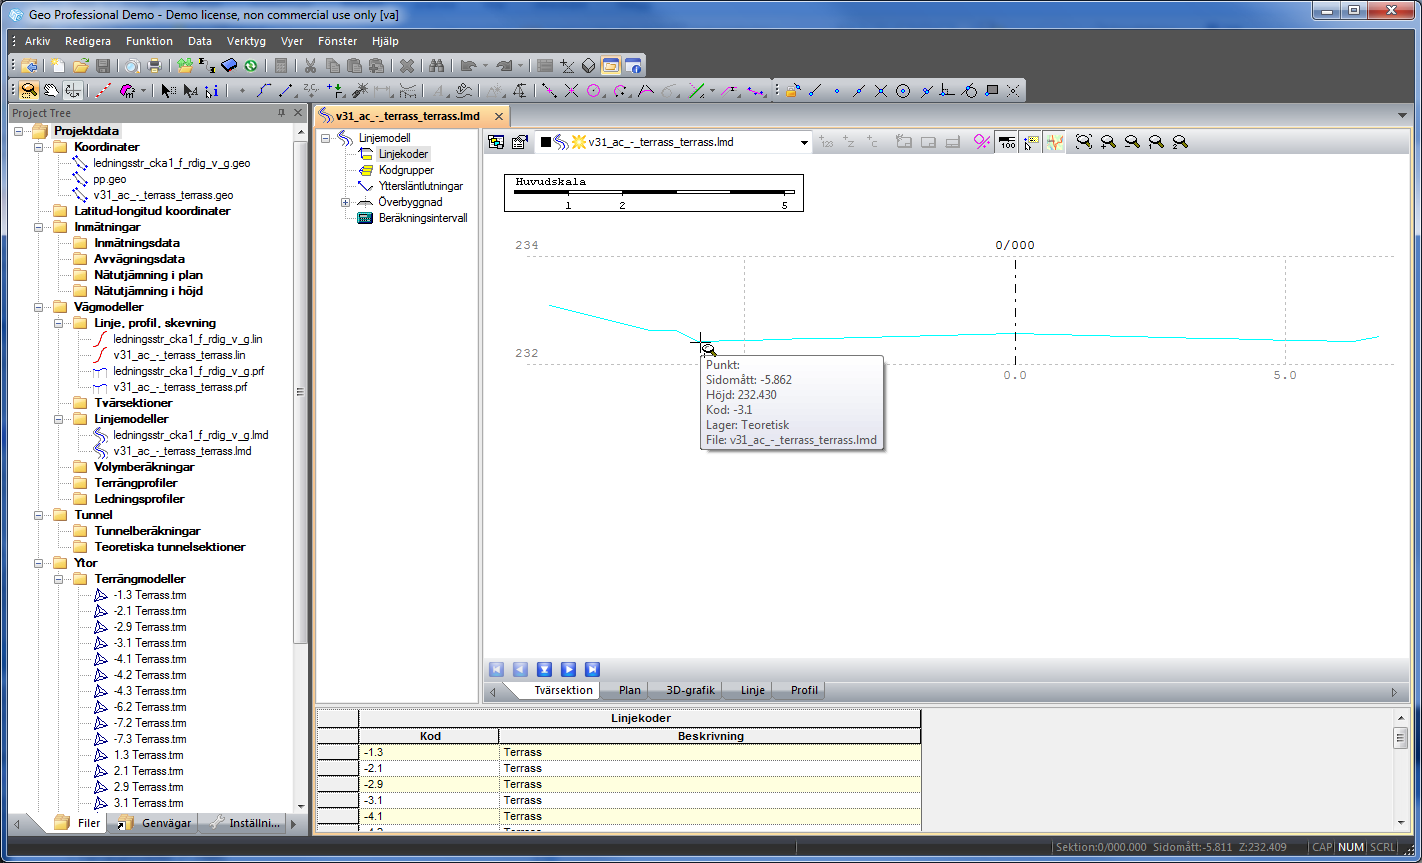Open the v31_ac_-_terrass_terrass.lmd file dropdown
This screenshot has width=1422, height=863.
[804, 142]
